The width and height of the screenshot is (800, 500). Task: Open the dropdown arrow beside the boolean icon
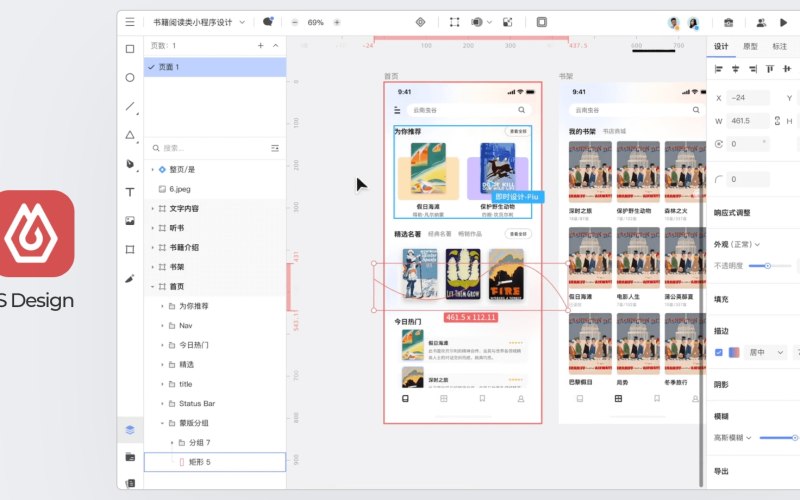(x=489, y=22)
